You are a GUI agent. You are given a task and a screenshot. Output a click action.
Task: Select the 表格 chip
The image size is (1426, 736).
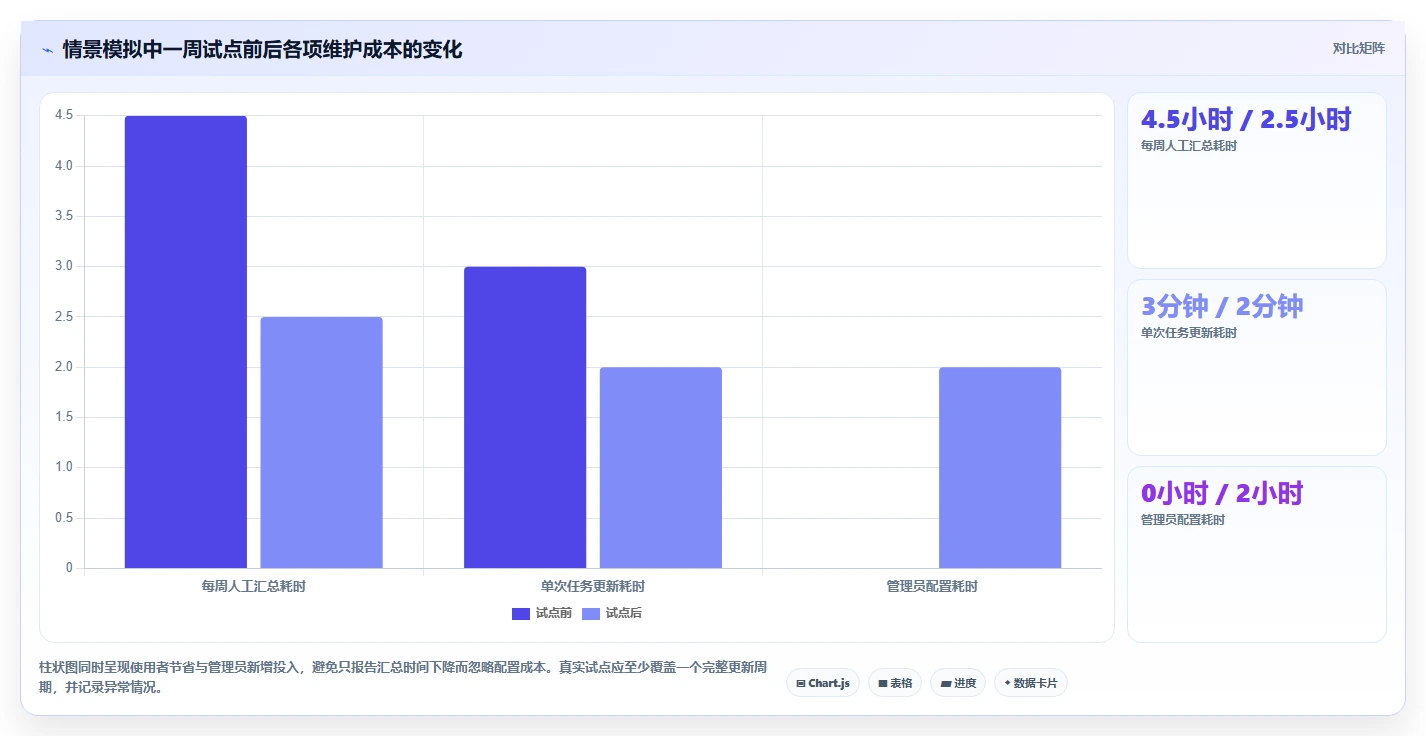(x=895, y=683)
